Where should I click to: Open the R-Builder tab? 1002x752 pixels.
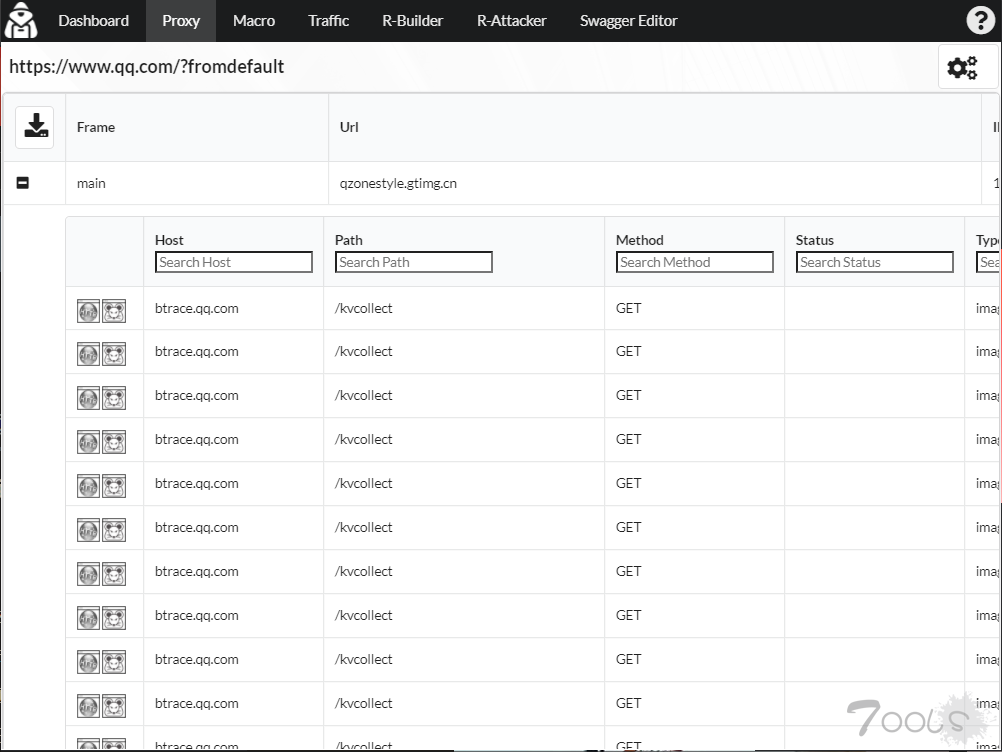pos(412,21)
